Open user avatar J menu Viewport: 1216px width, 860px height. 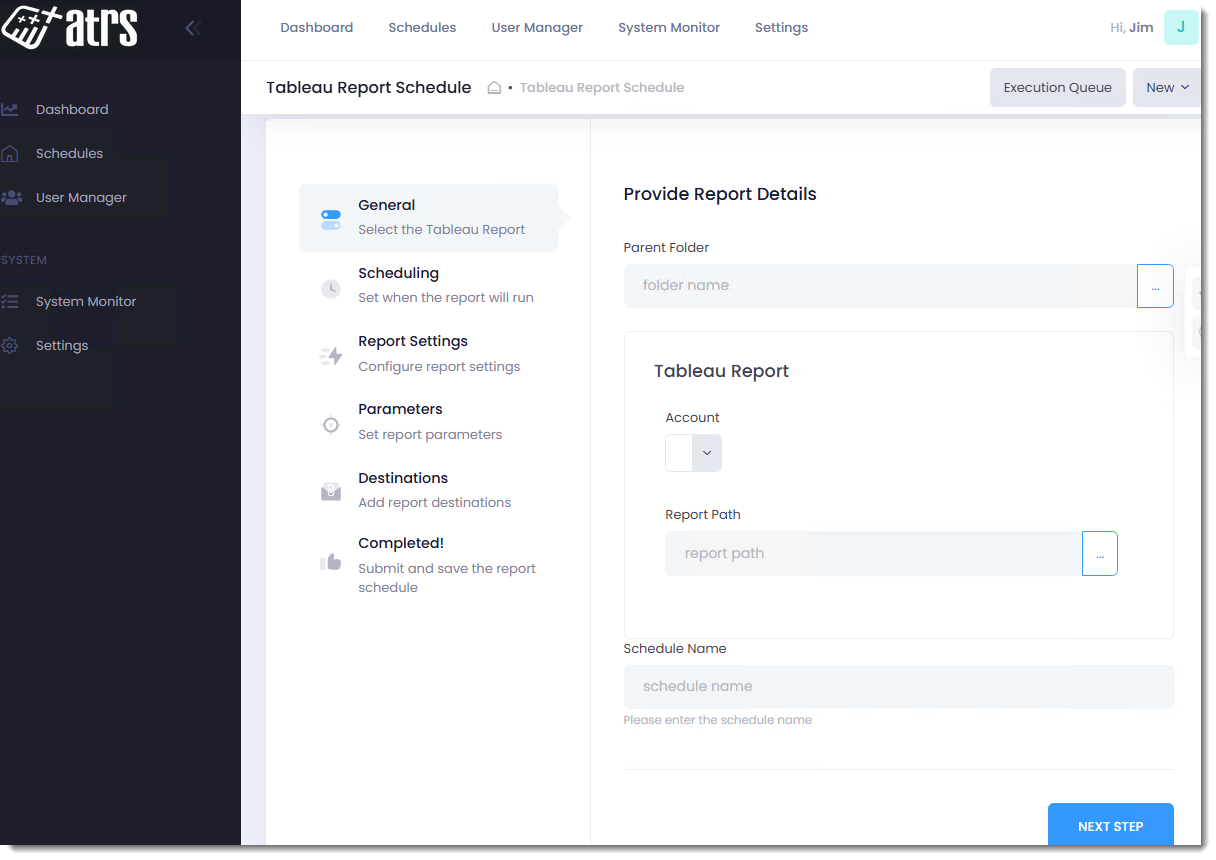pyautogui.click(x=1181, y=27)
